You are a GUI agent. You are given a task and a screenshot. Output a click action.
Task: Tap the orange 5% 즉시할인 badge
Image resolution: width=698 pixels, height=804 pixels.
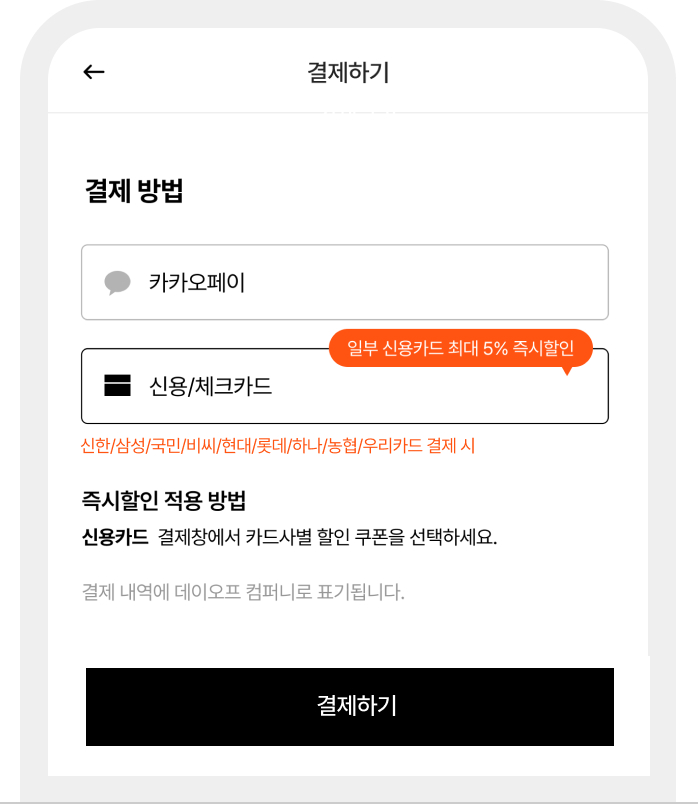tap(461, 348)
